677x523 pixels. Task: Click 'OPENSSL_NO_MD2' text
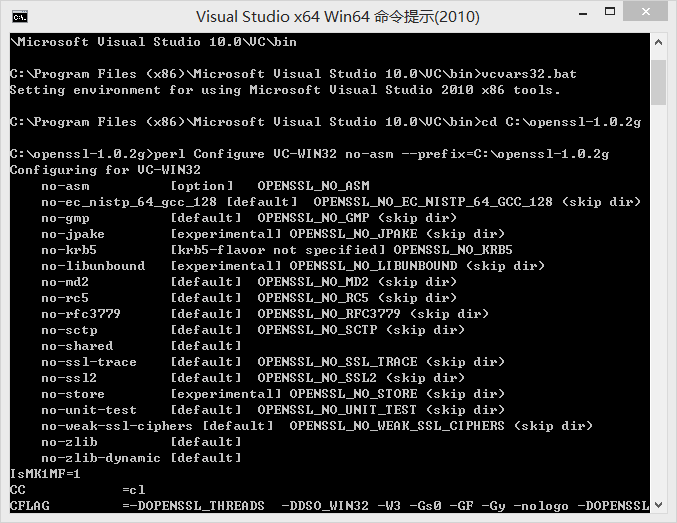[x=313, y=282]
